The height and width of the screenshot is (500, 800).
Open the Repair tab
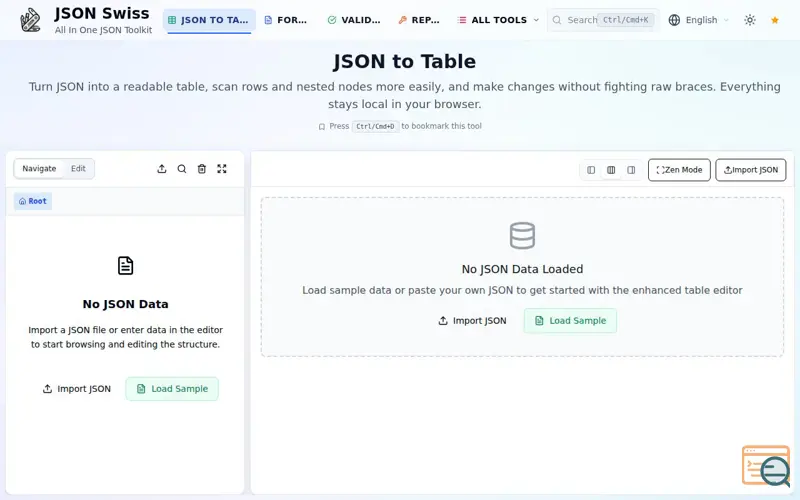[419, 20]
